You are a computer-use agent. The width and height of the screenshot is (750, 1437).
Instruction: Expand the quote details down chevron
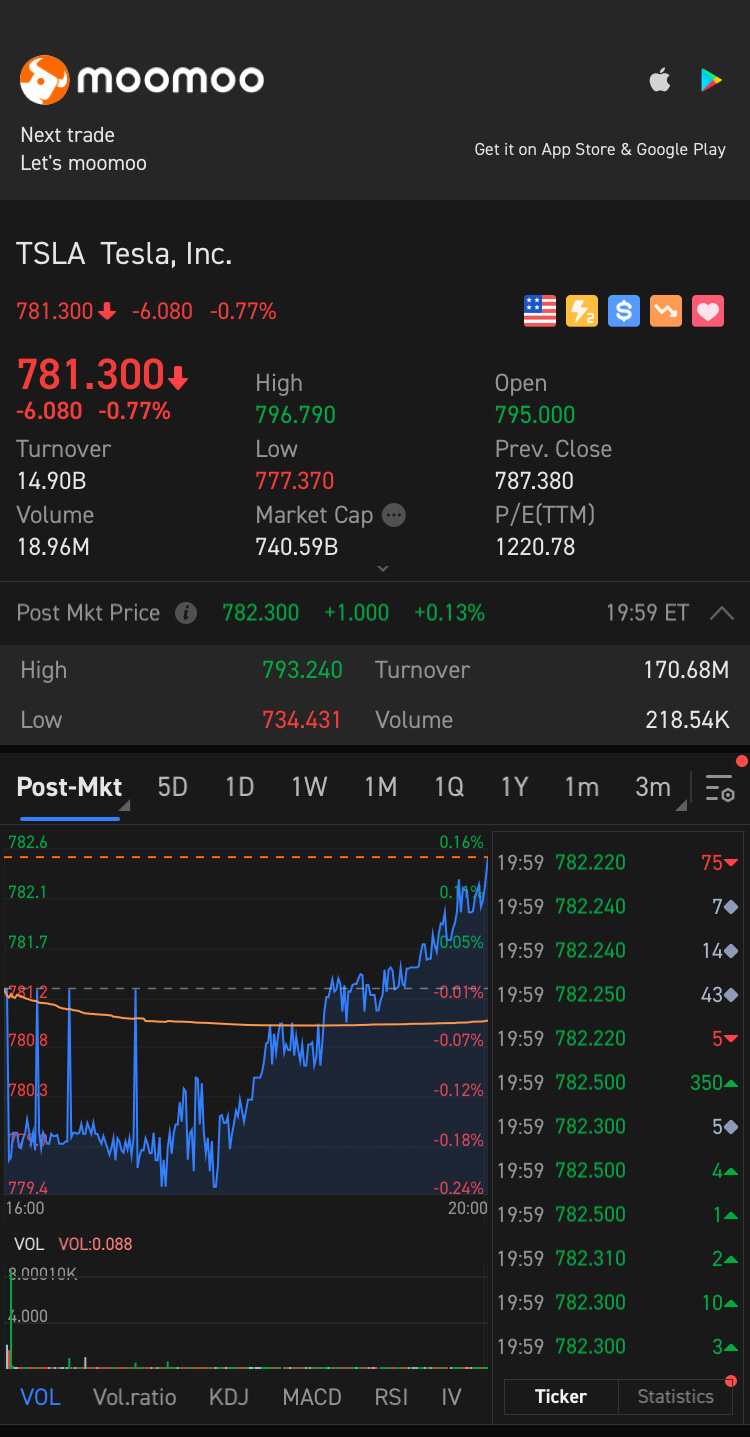click(x=382, y=568)
